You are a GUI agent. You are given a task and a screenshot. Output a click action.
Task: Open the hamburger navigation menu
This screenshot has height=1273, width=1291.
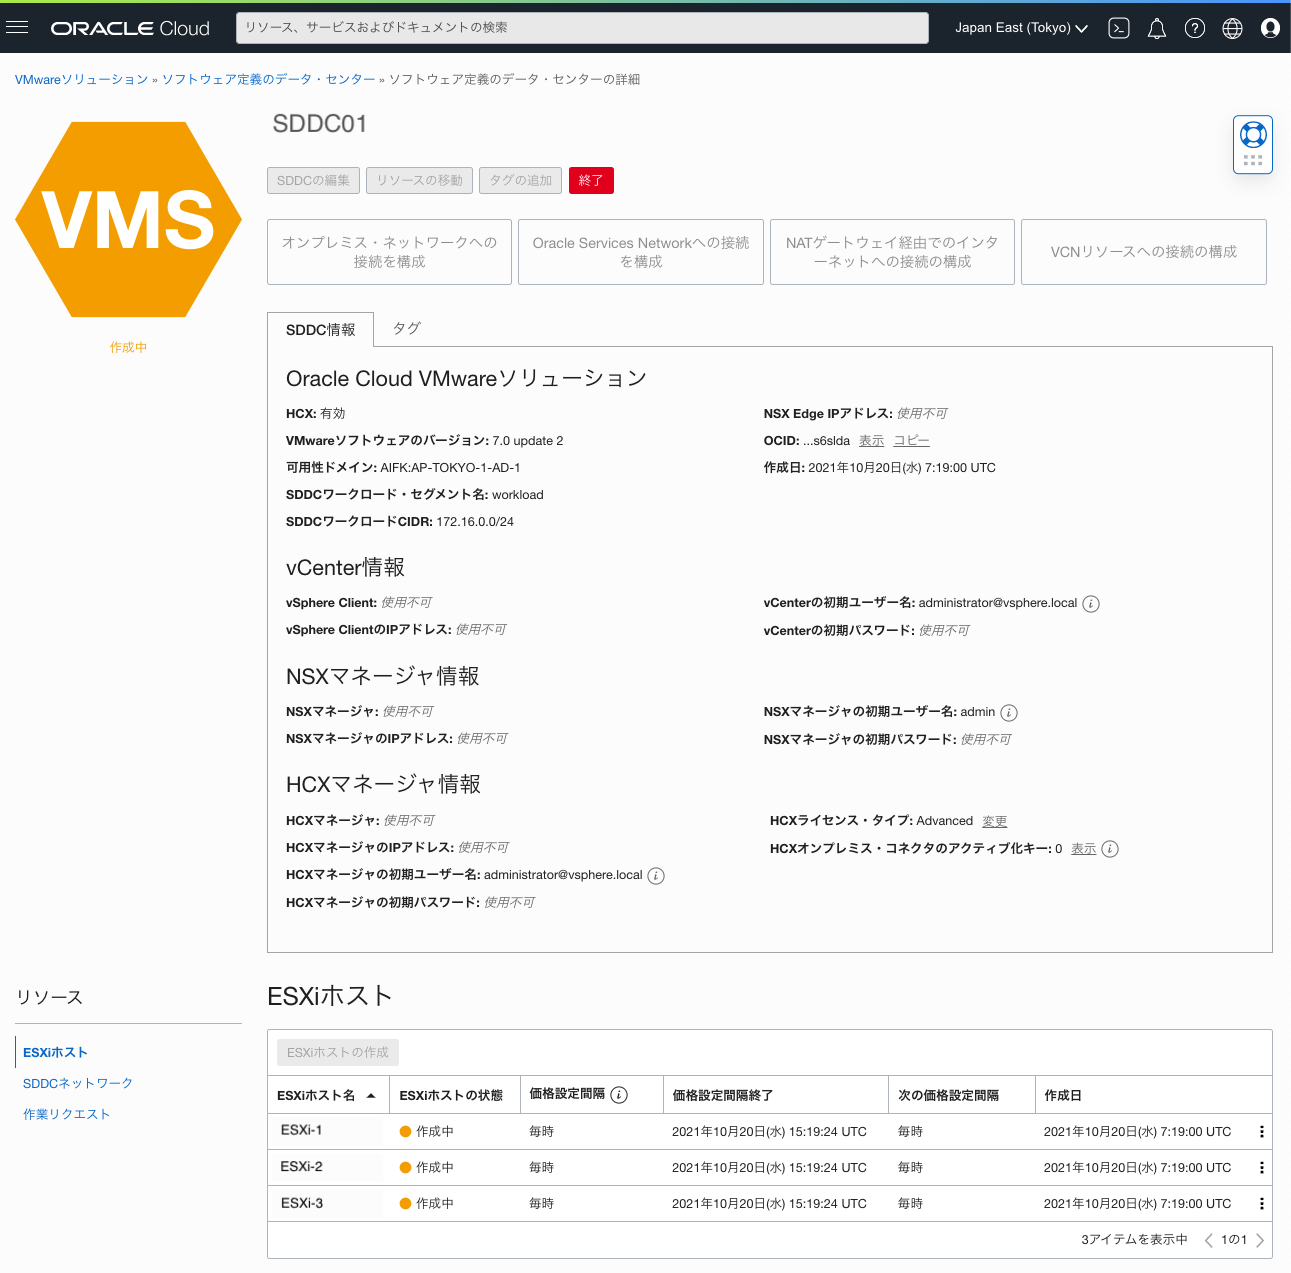pyautogui.click(x=17, y=27)
